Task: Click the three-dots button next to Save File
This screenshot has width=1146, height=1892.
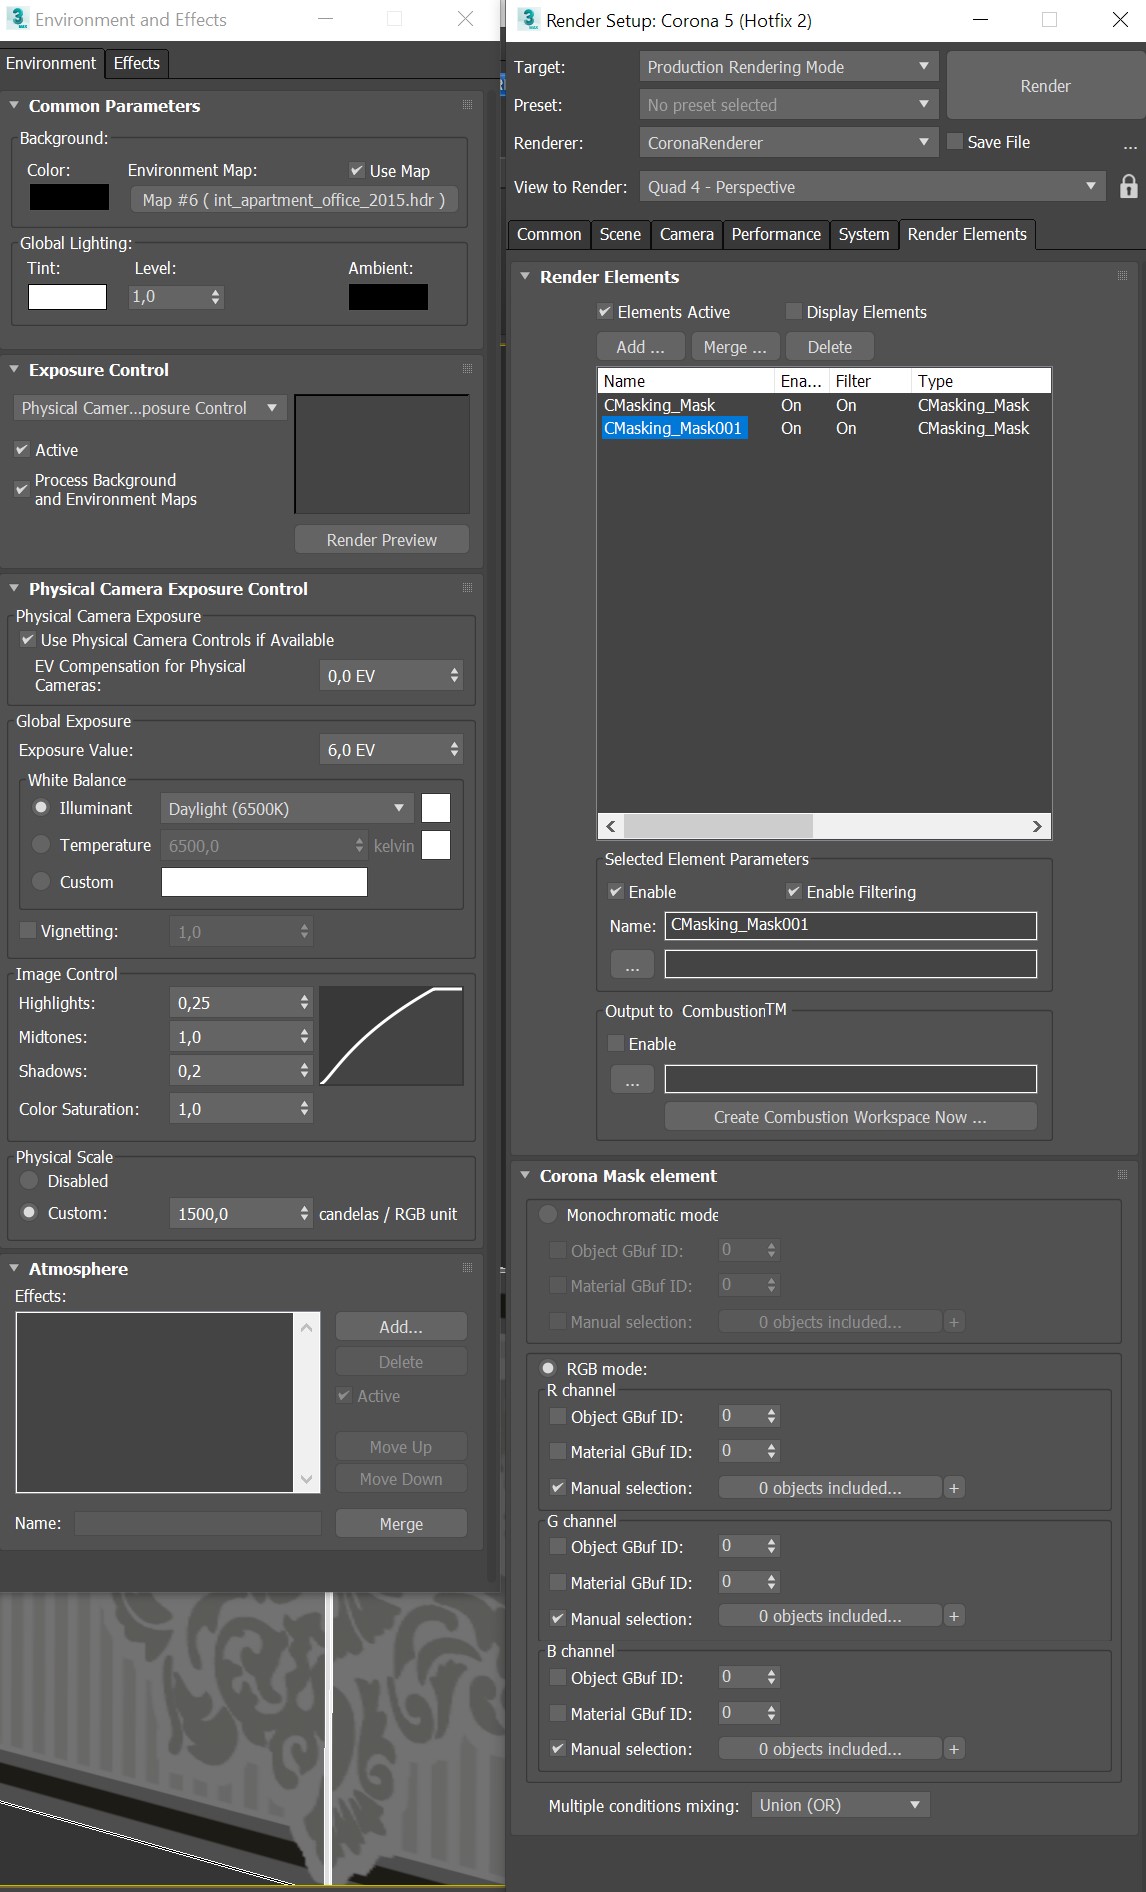Action: 1130,145
